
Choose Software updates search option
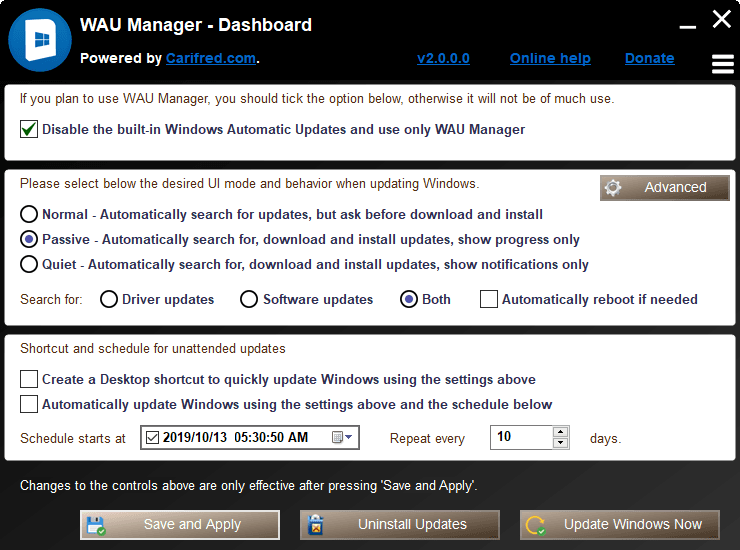[x=249, y=299]
